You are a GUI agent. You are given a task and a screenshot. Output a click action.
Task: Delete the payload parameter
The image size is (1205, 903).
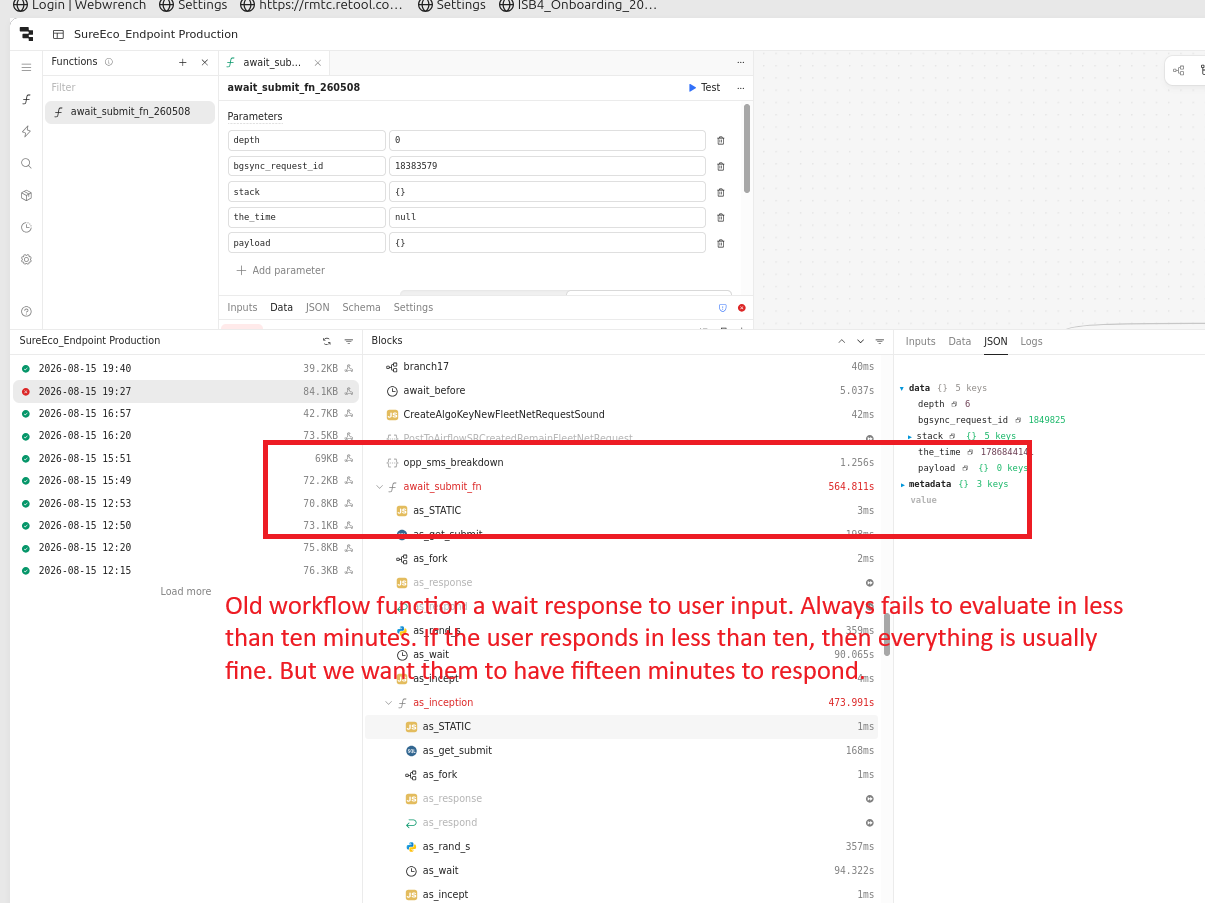pyautogui.click(x=721, y=243)
